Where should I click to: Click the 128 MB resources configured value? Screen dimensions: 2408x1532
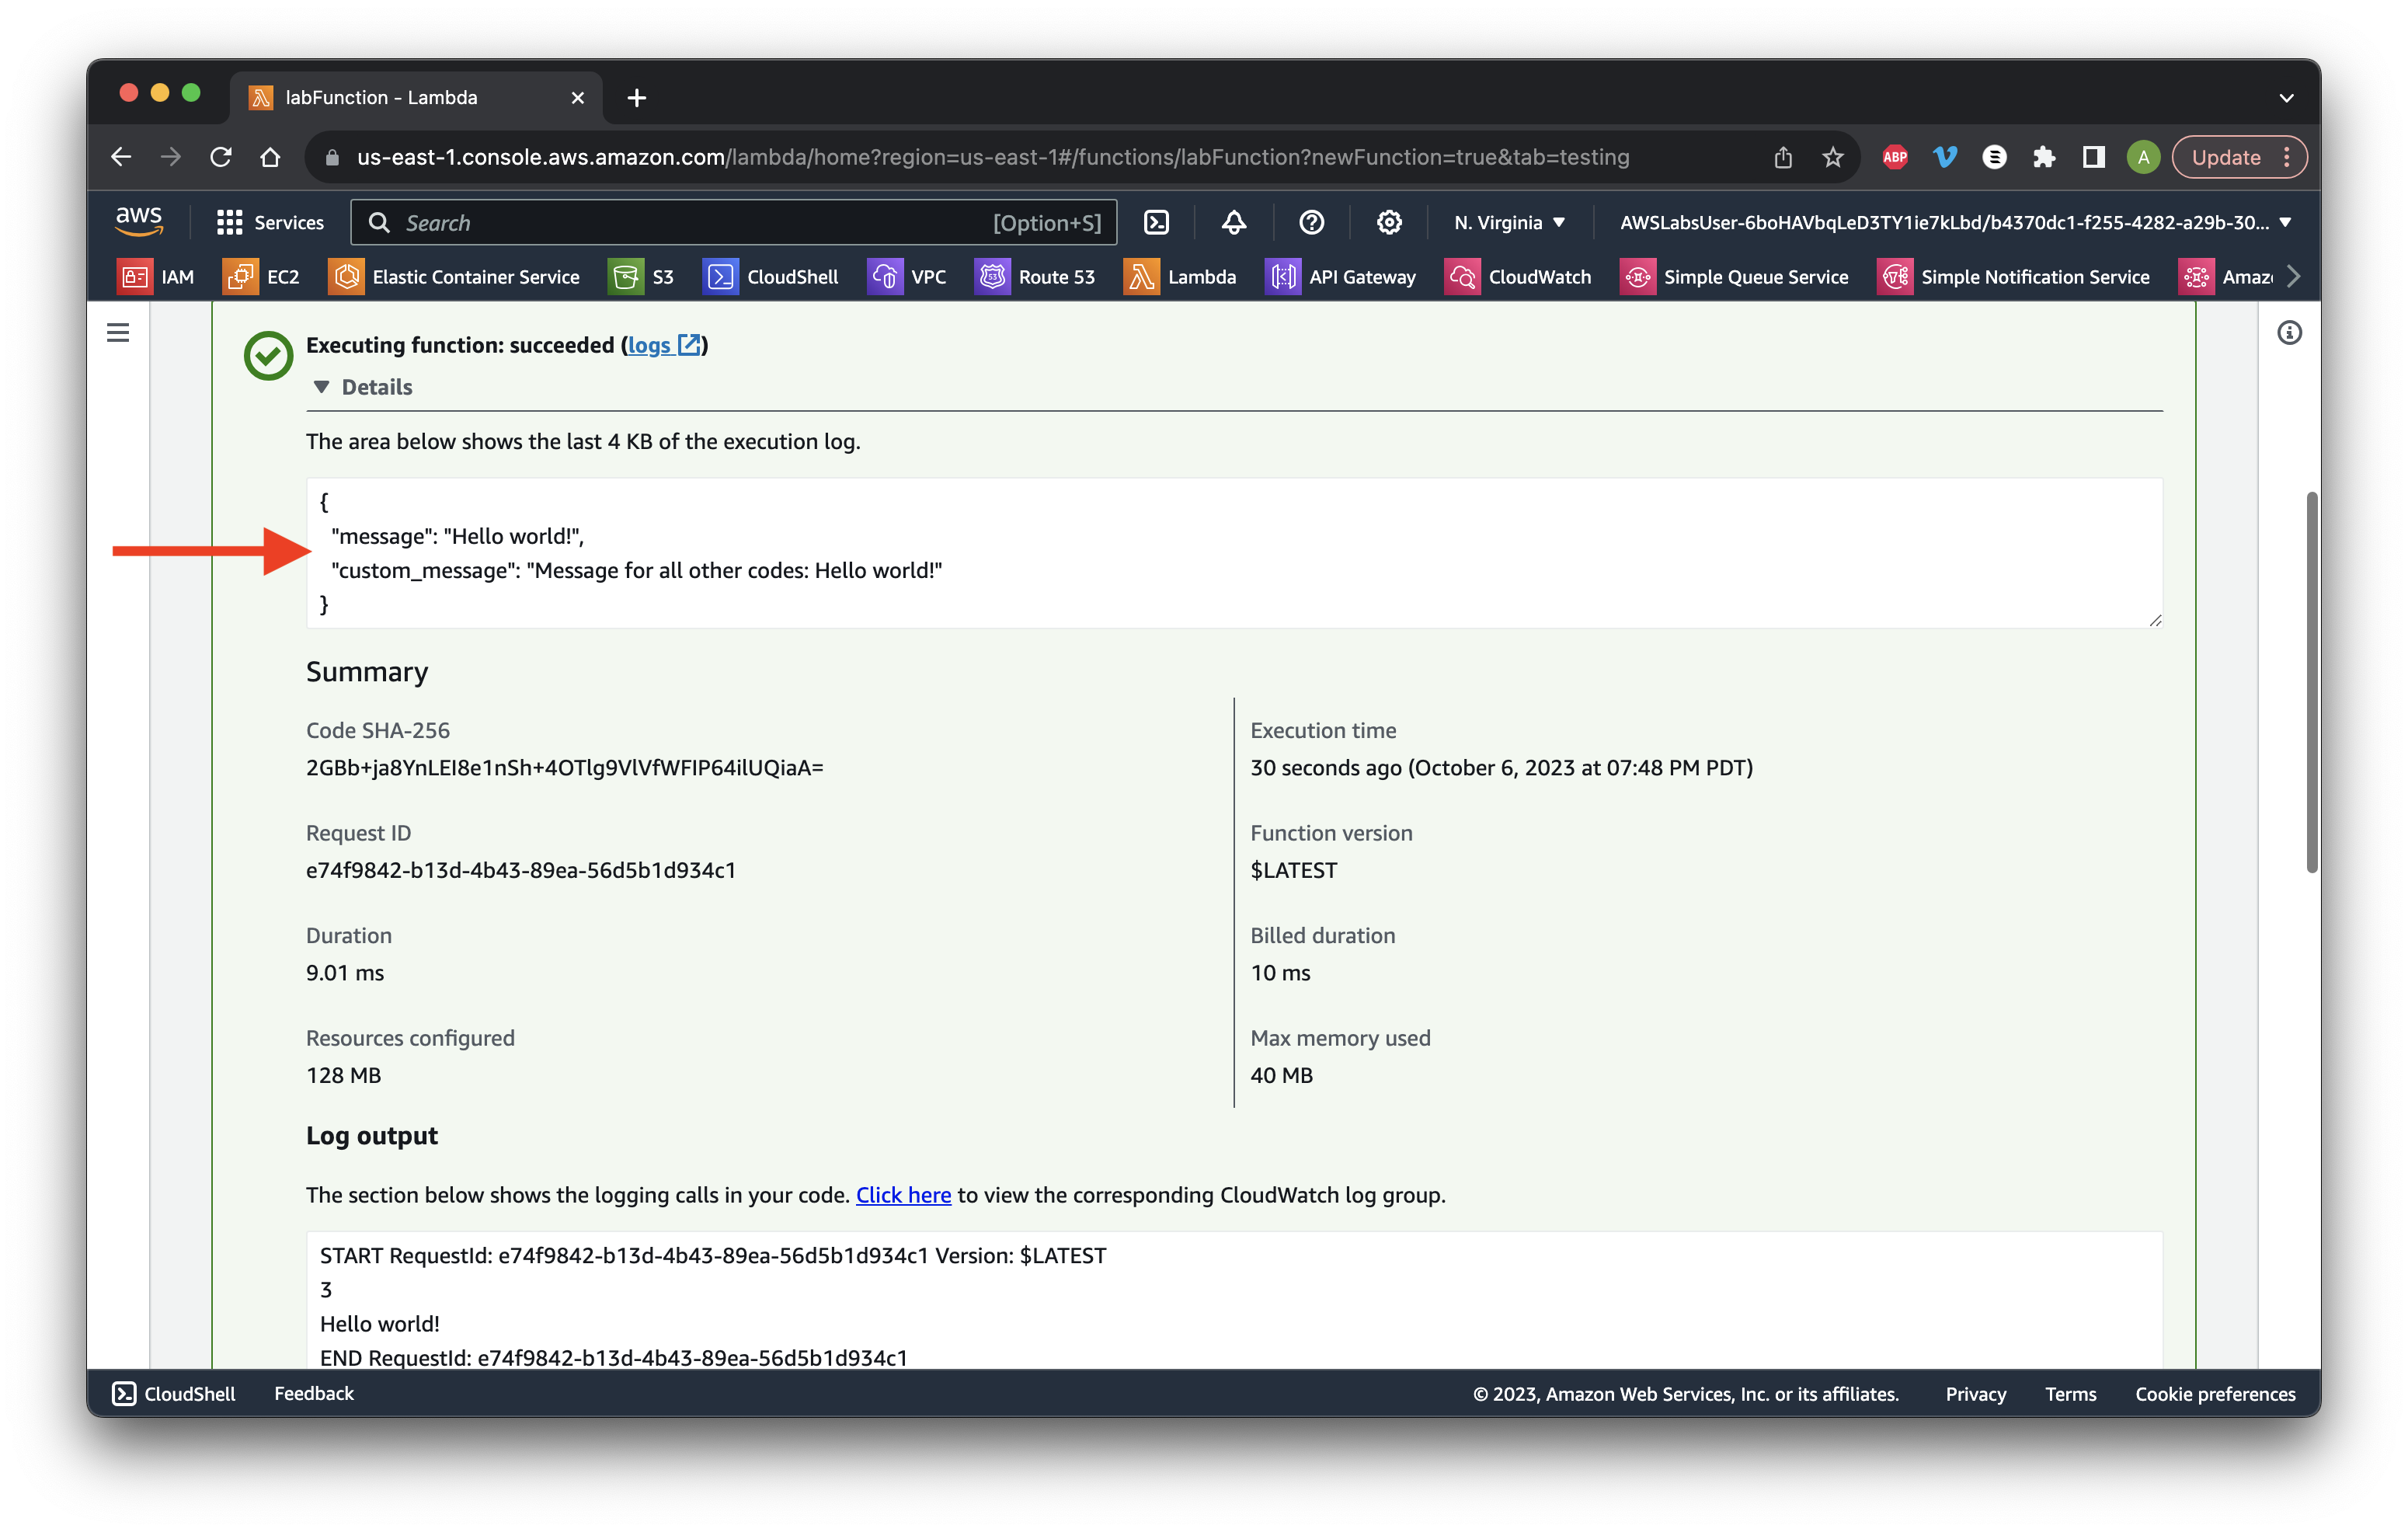(343, 1075)
